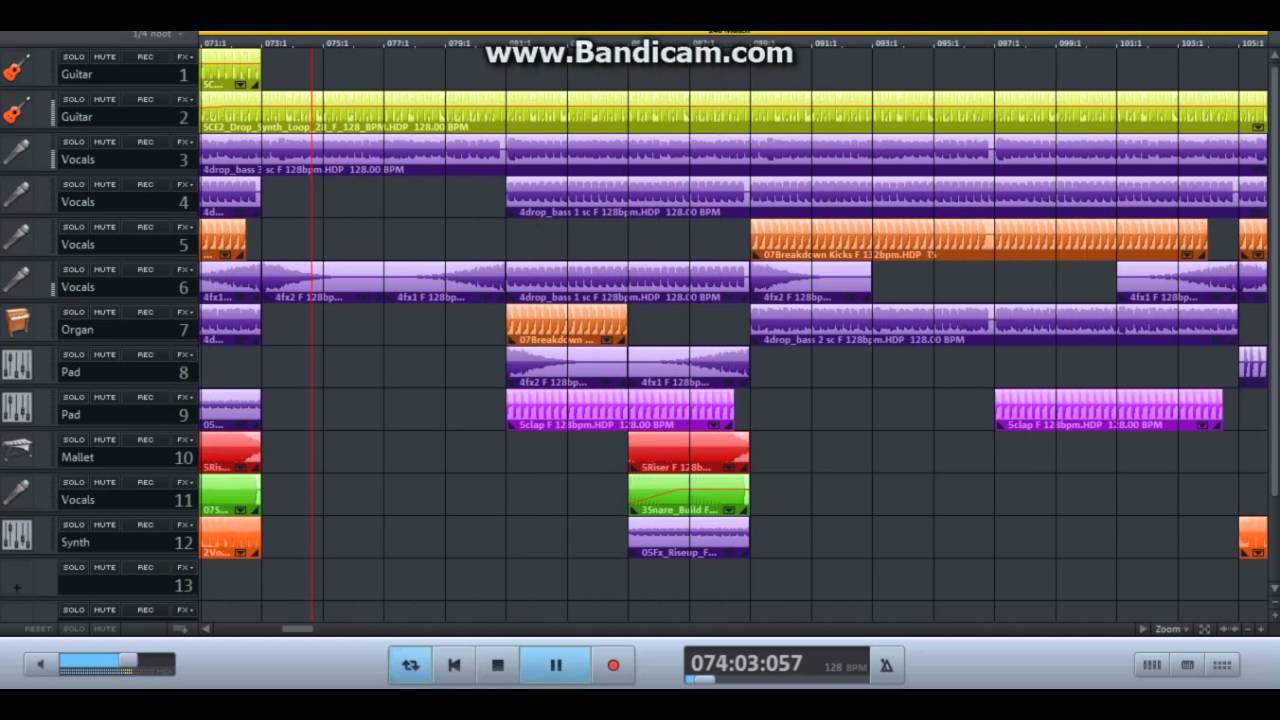Click the microphone icon on Vocals track 3
1280x720 pixels.
[x=16, y=152]
